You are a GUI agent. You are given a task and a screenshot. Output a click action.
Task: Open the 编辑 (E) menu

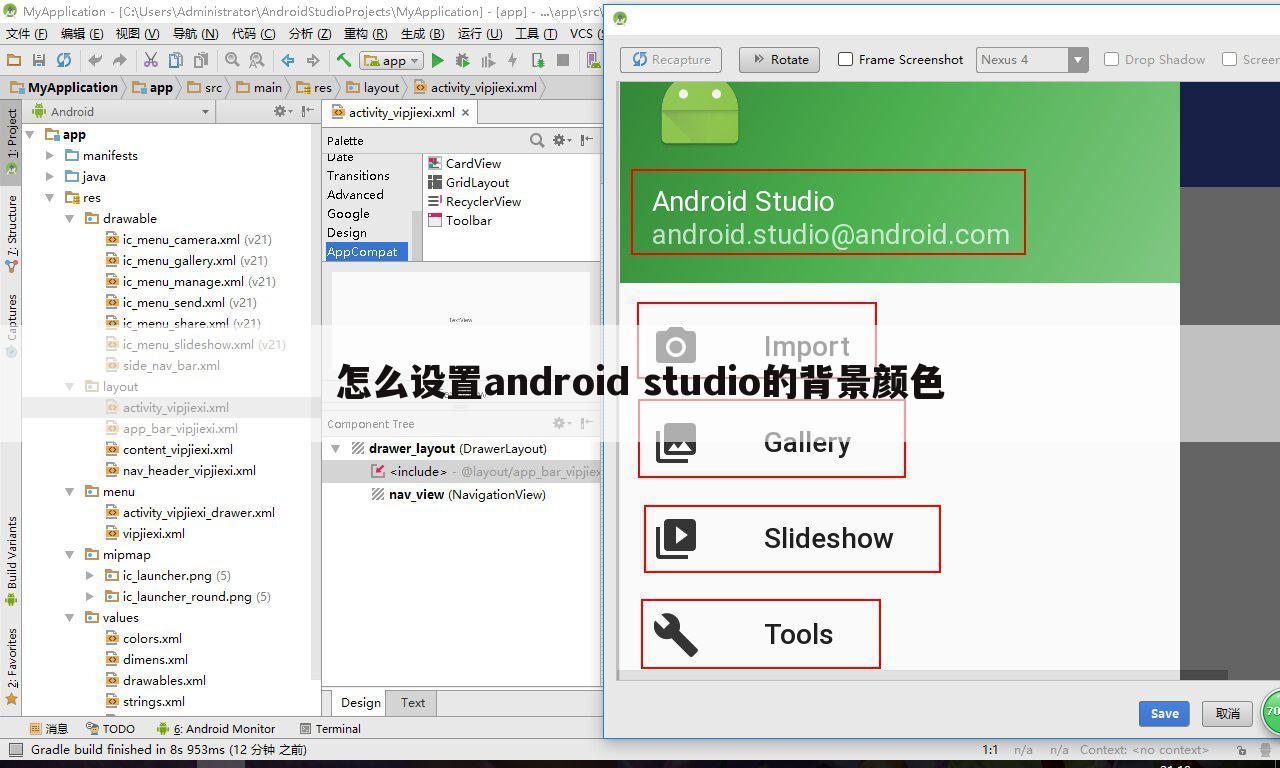pos(81,33)
